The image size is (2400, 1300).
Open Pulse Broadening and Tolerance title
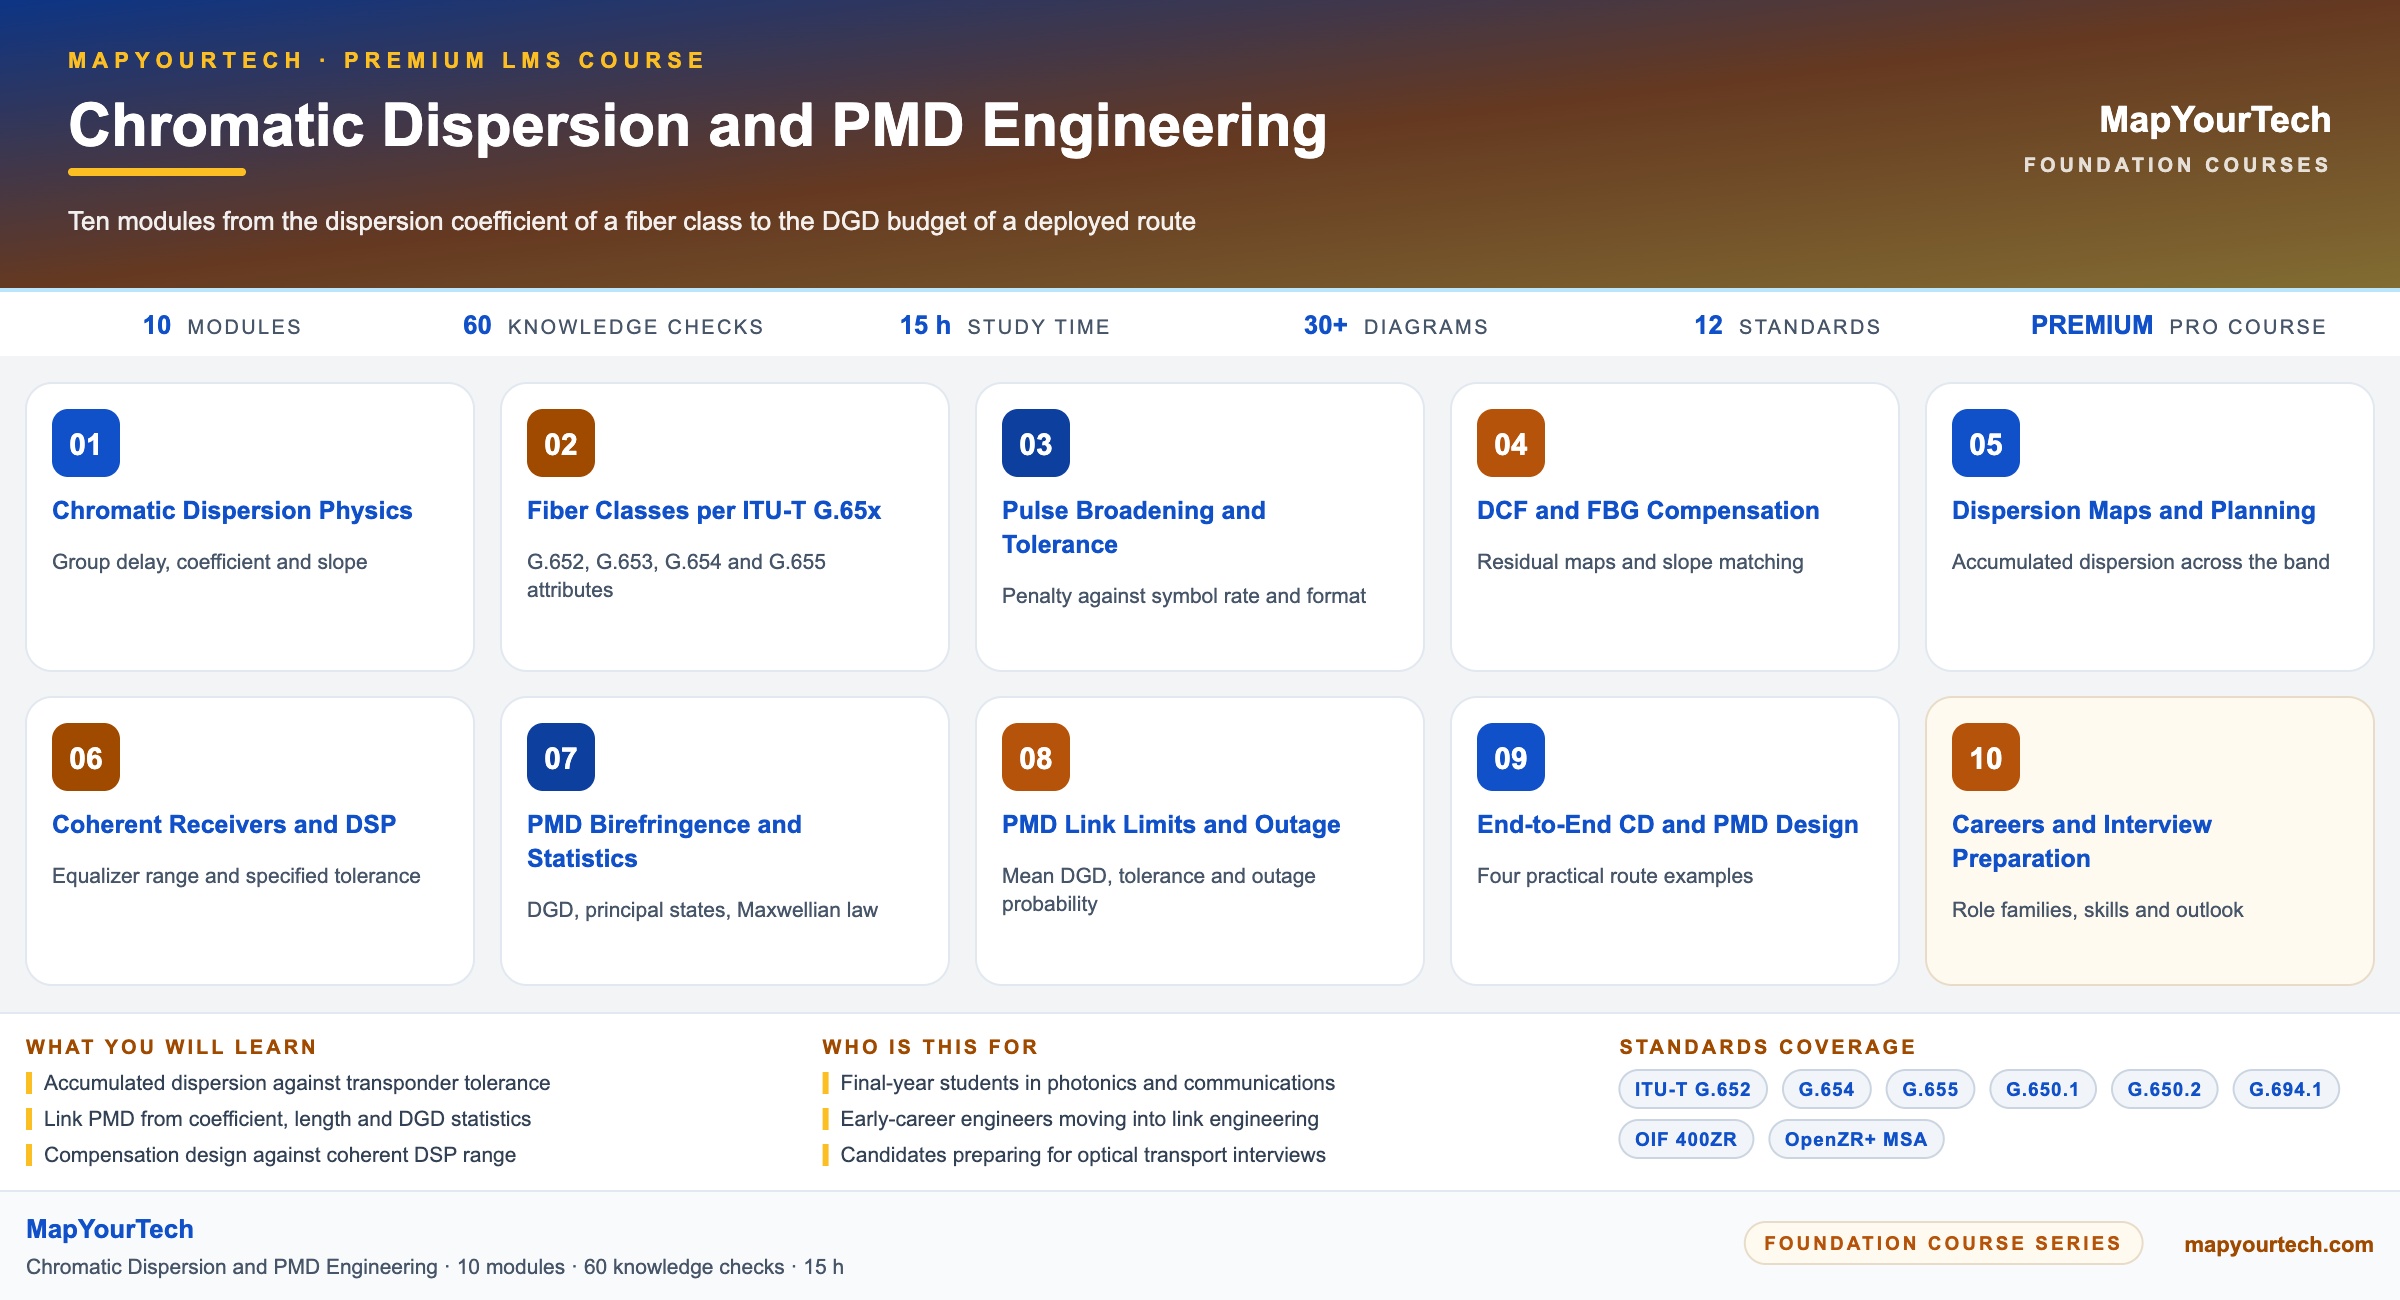[1134, 527]
